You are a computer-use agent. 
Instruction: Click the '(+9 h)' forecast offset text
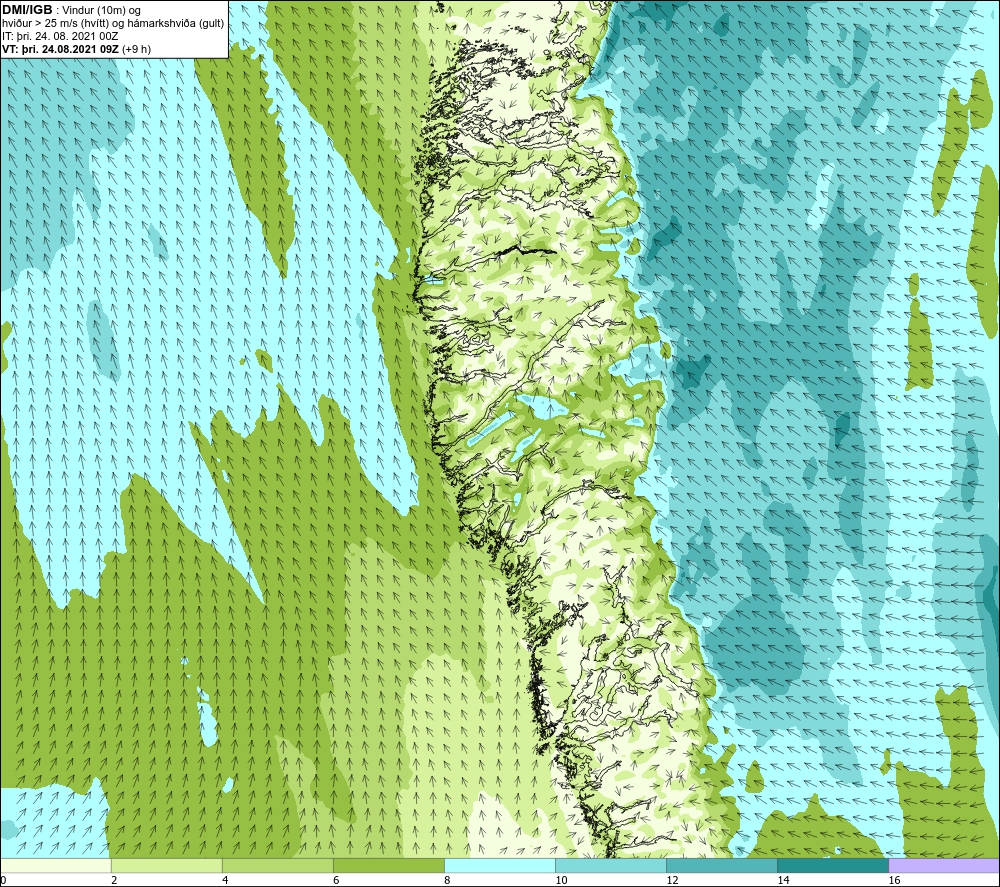[x=136, y=49]
